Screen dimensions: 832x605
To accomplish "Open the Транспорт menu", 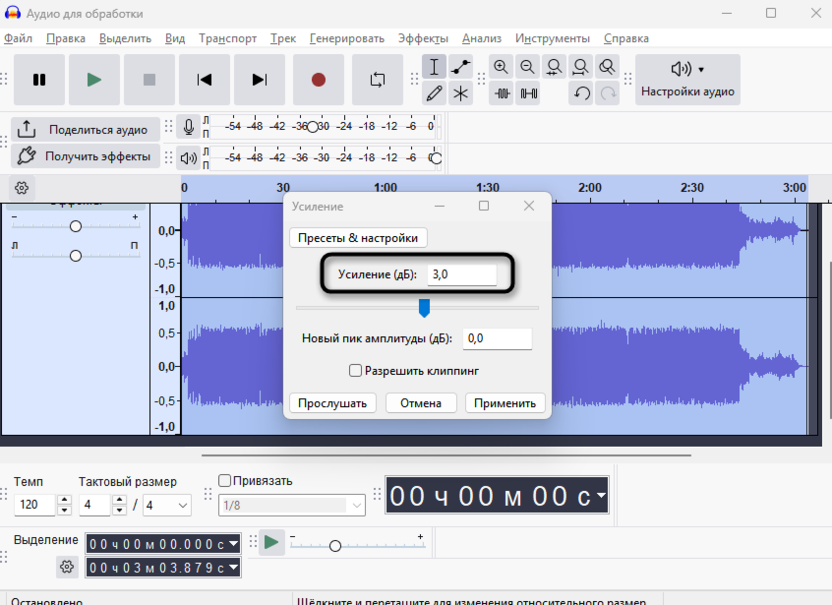I will [x=227, y=39].
